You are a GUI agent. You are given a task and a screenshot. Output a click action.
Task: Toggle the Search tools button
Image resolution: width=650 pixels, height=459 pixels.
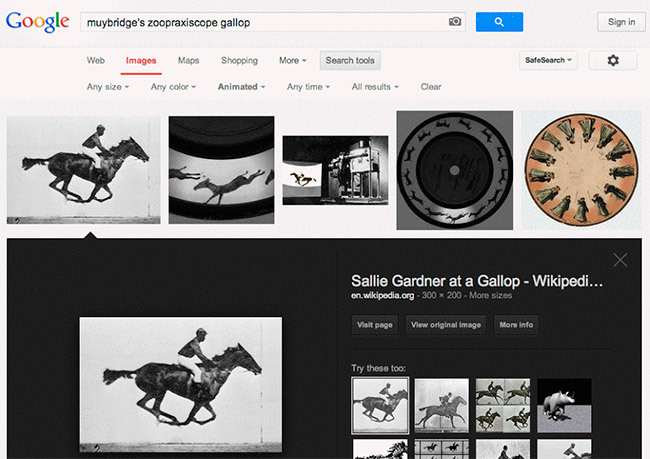coord(350,61)
